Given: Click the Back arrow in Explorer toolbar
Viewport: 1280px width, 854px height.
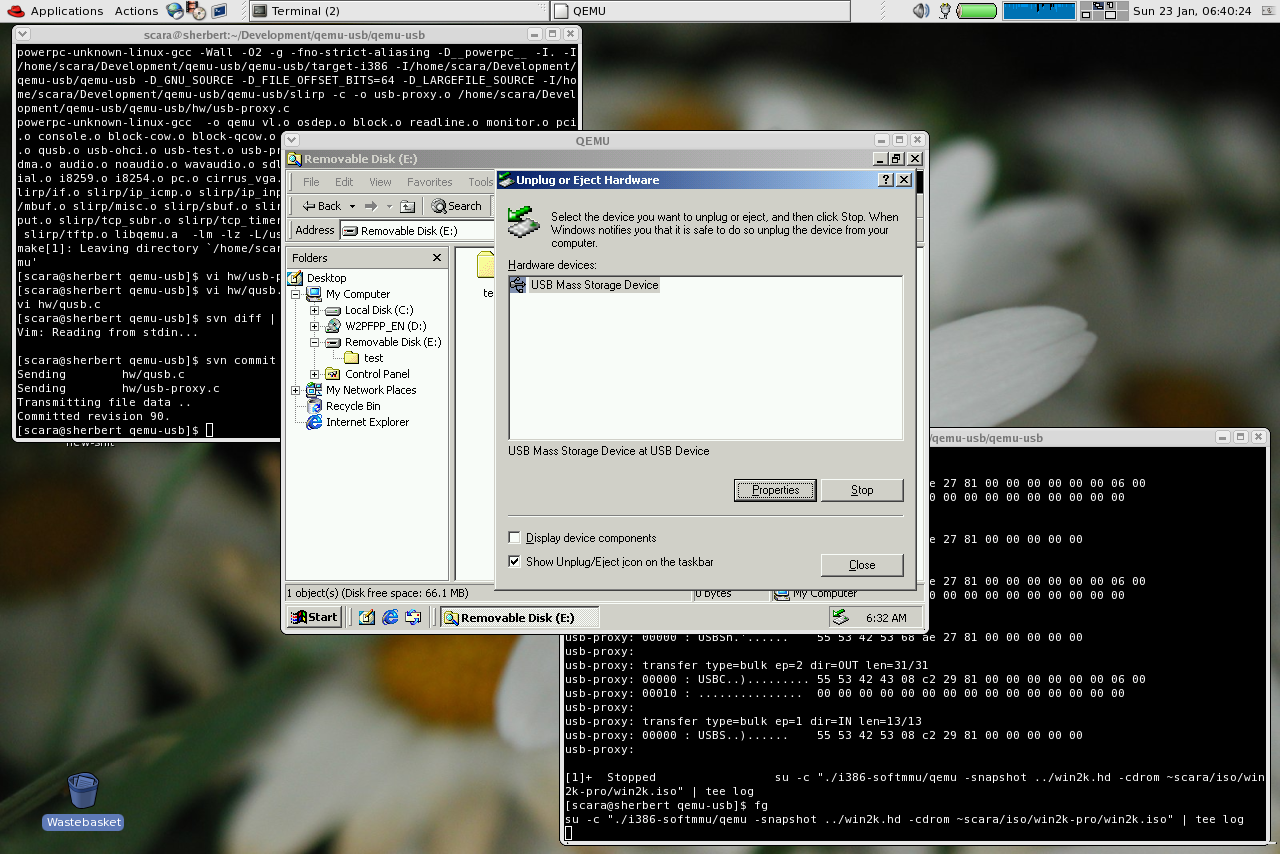Looking at the screenshot, I should pyautogui.click(x=309, y=206).
